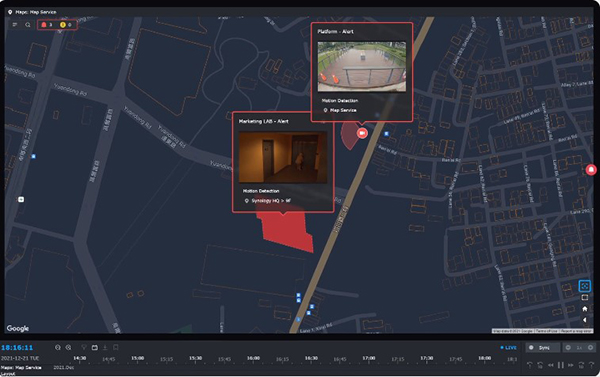The image size is (600, 377).
Task: Click the 18:00 timeline marker
Action: tap(484, 358)
